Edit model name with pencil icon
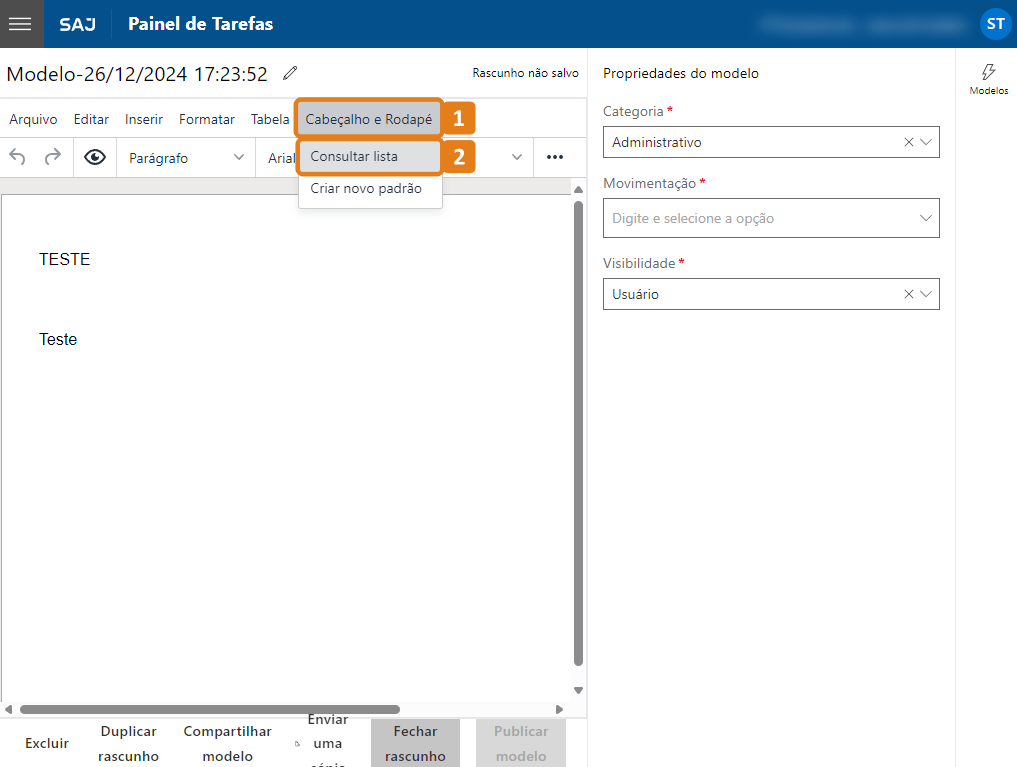 [290, 73]
